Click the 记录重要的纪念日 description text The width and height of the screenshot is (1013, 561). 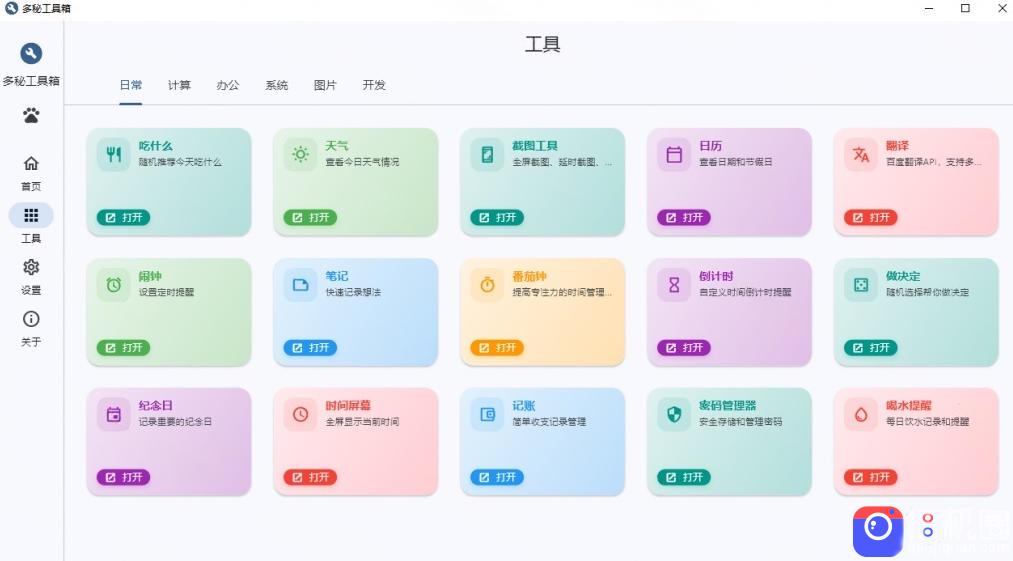pyautogui.click(x=175, y=422)
